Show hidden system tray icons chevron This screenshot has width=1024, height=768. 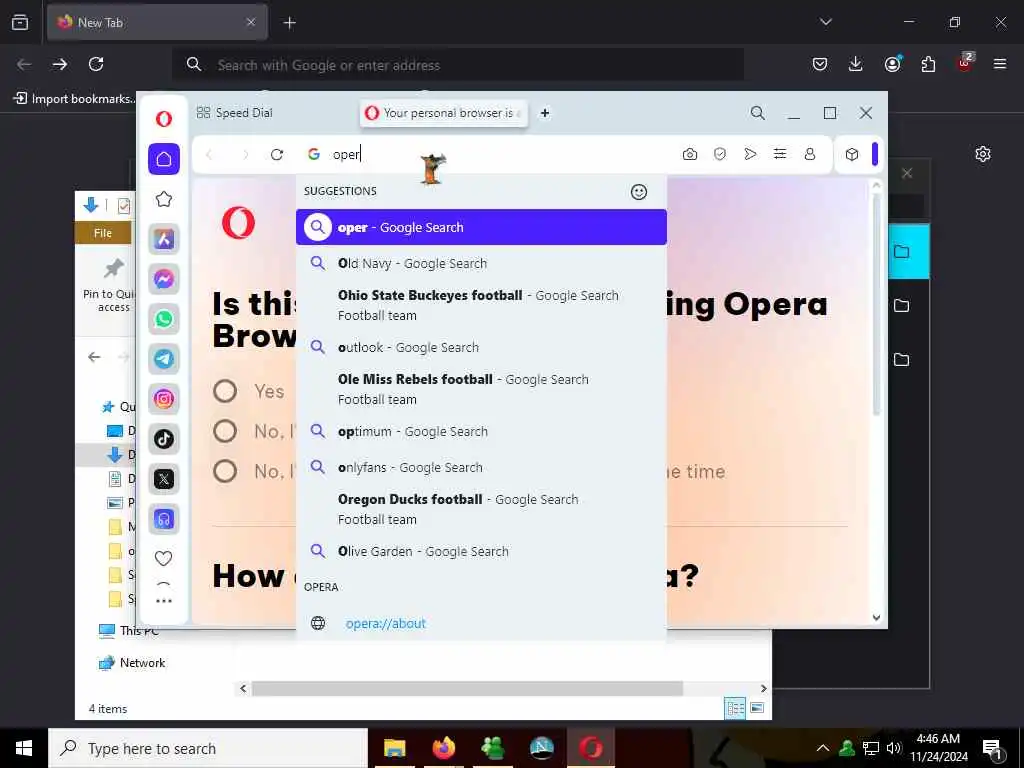823,748
